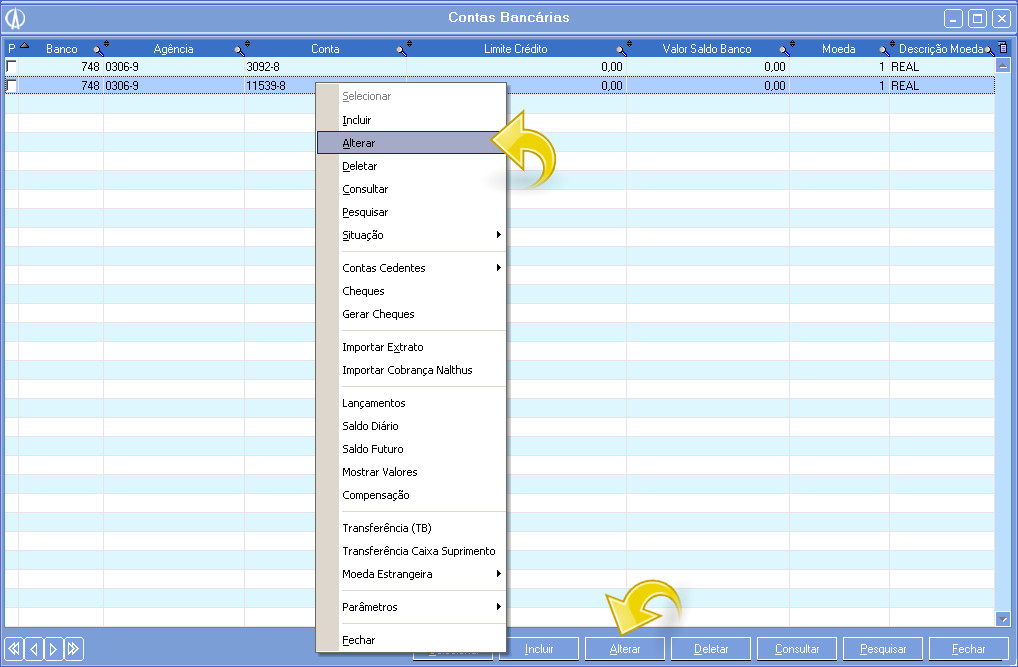This screenshot has width=1018, height=667.
Task: Go to previous record arrow
Action: [34, 648]
